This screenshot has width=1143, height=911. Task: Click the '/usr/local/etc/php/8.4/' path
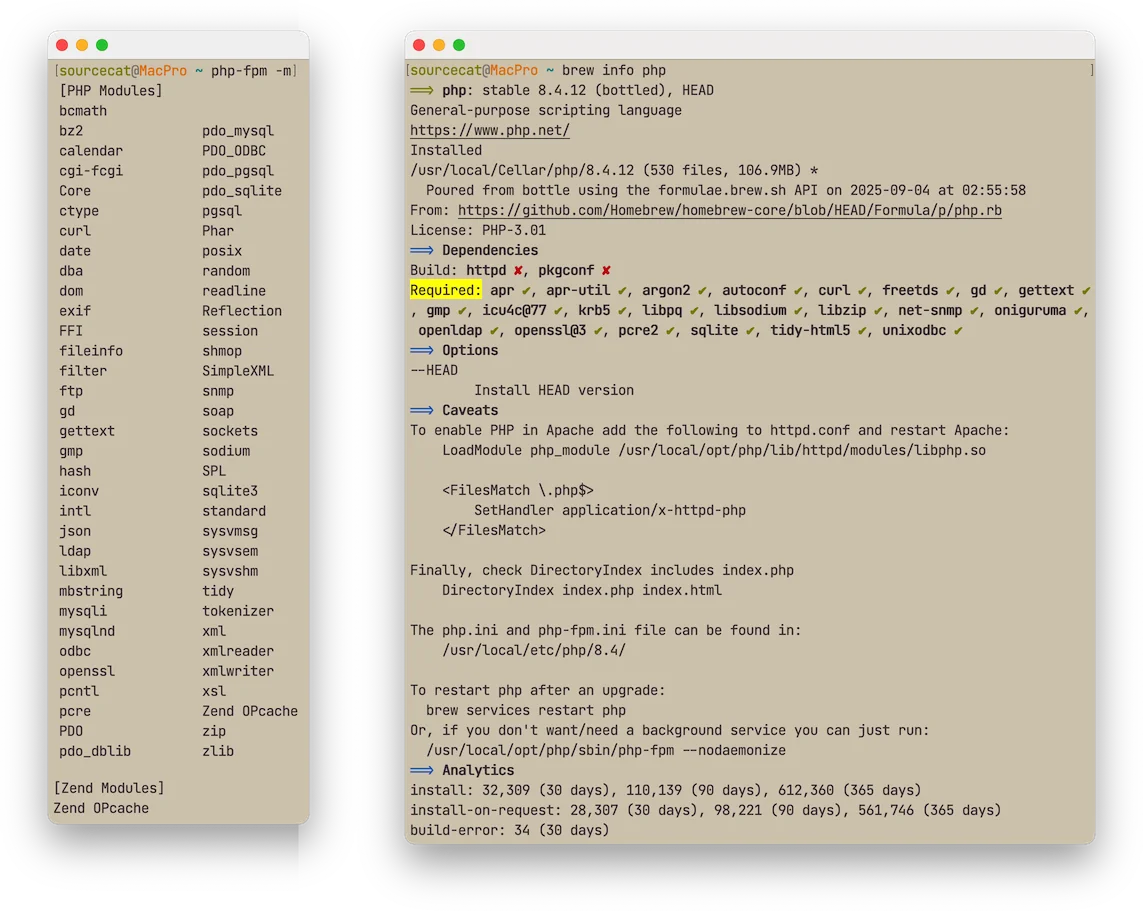coord(534,650)
